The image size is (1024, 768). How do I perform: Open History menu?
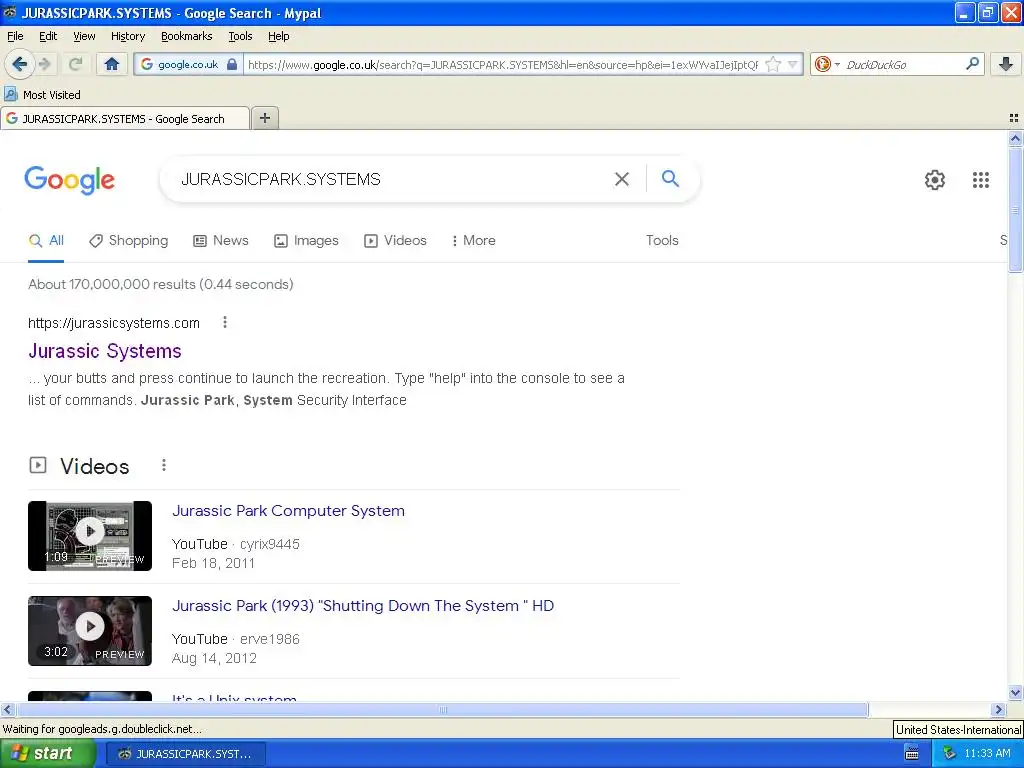pos(127,36)
